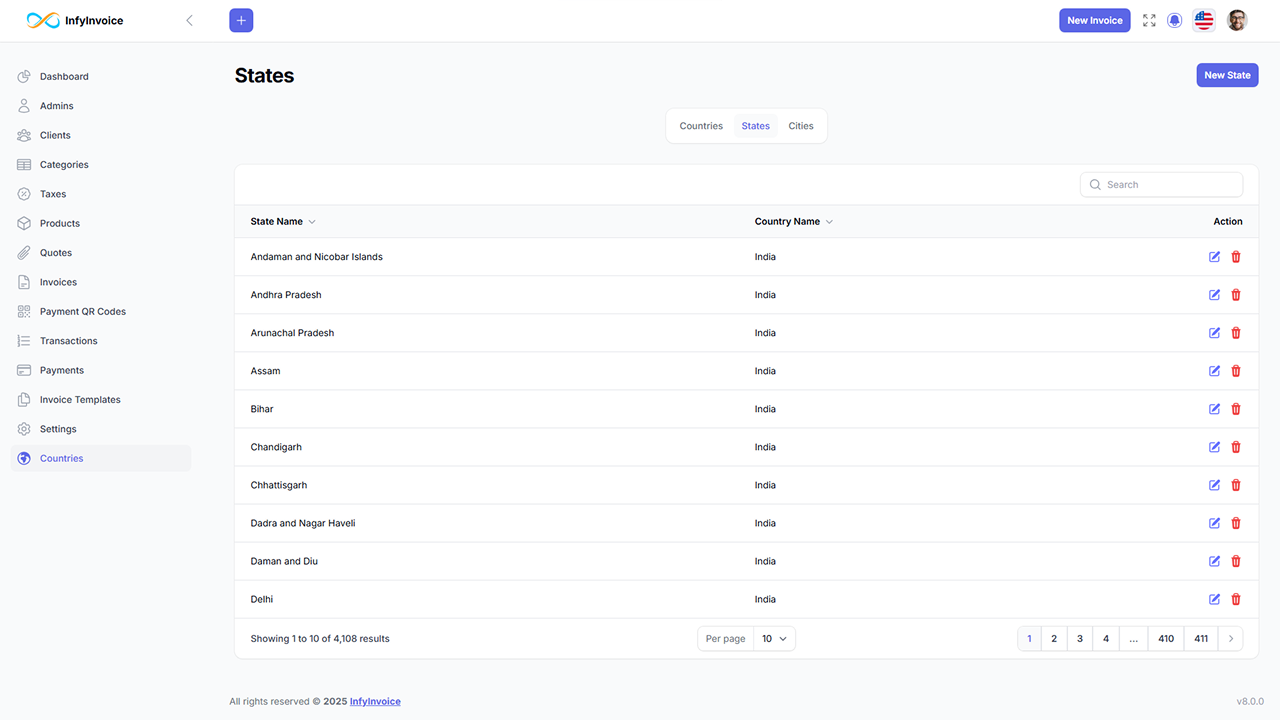Image resolution: width=1280 pixels, height=720 pixels.
Task: Sort by State Name using its arrow
Action: point(311,221)
